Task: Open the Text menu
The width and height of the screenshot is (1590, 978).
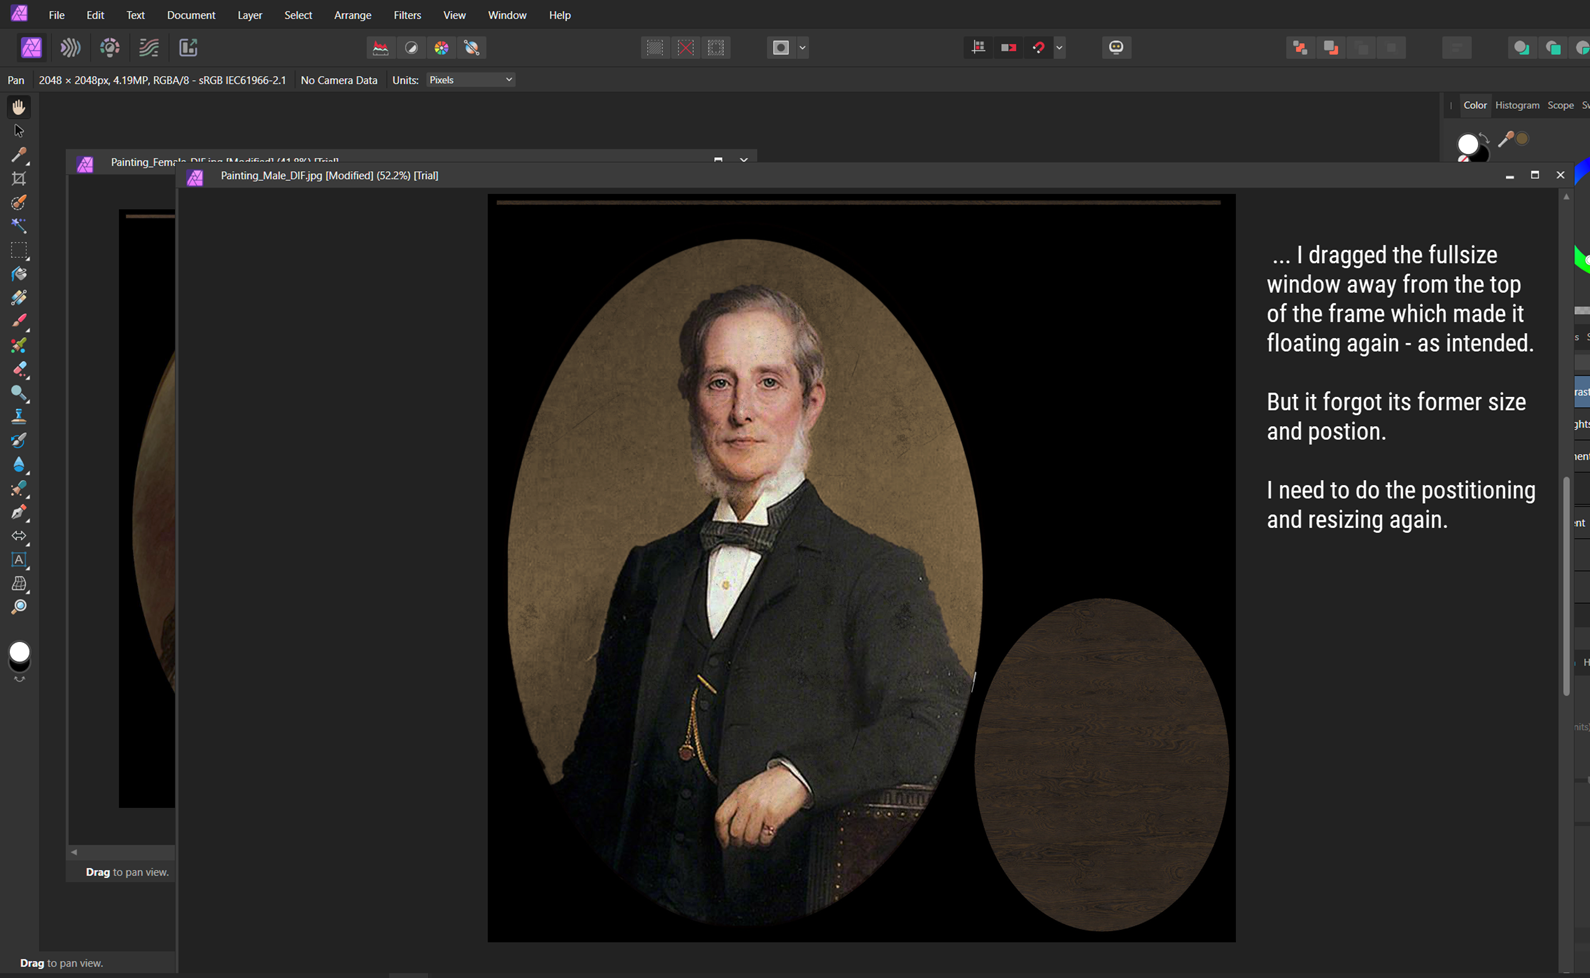Action: [135, 15]
